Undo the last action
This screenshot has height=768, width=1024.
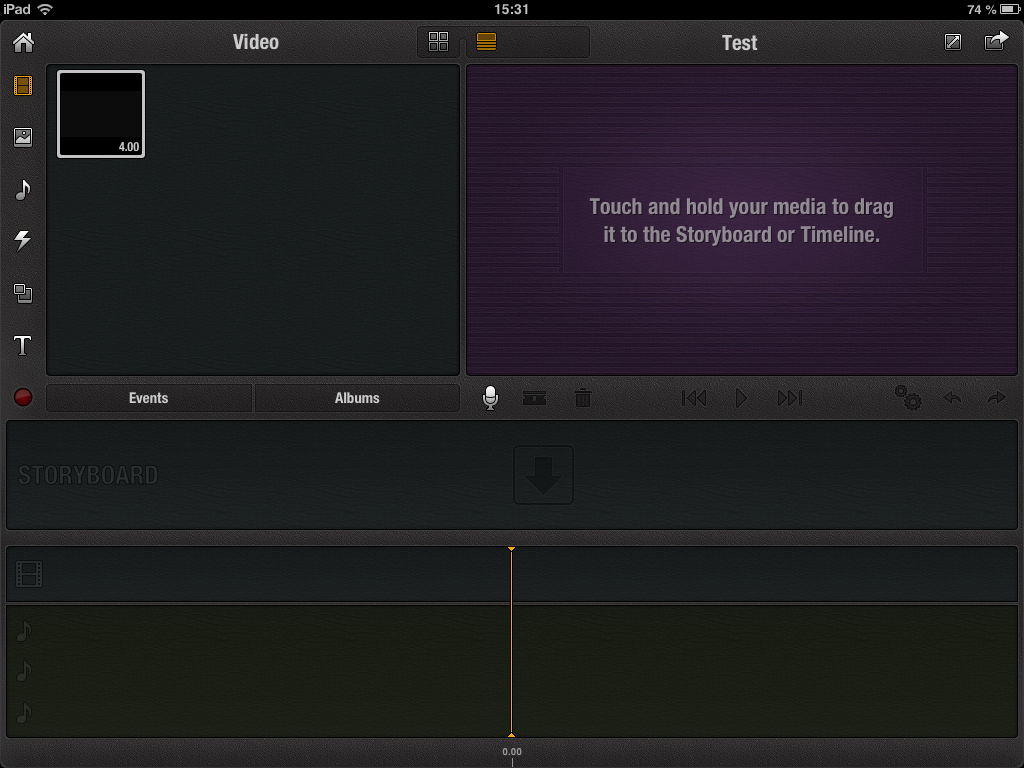point(952,397)
